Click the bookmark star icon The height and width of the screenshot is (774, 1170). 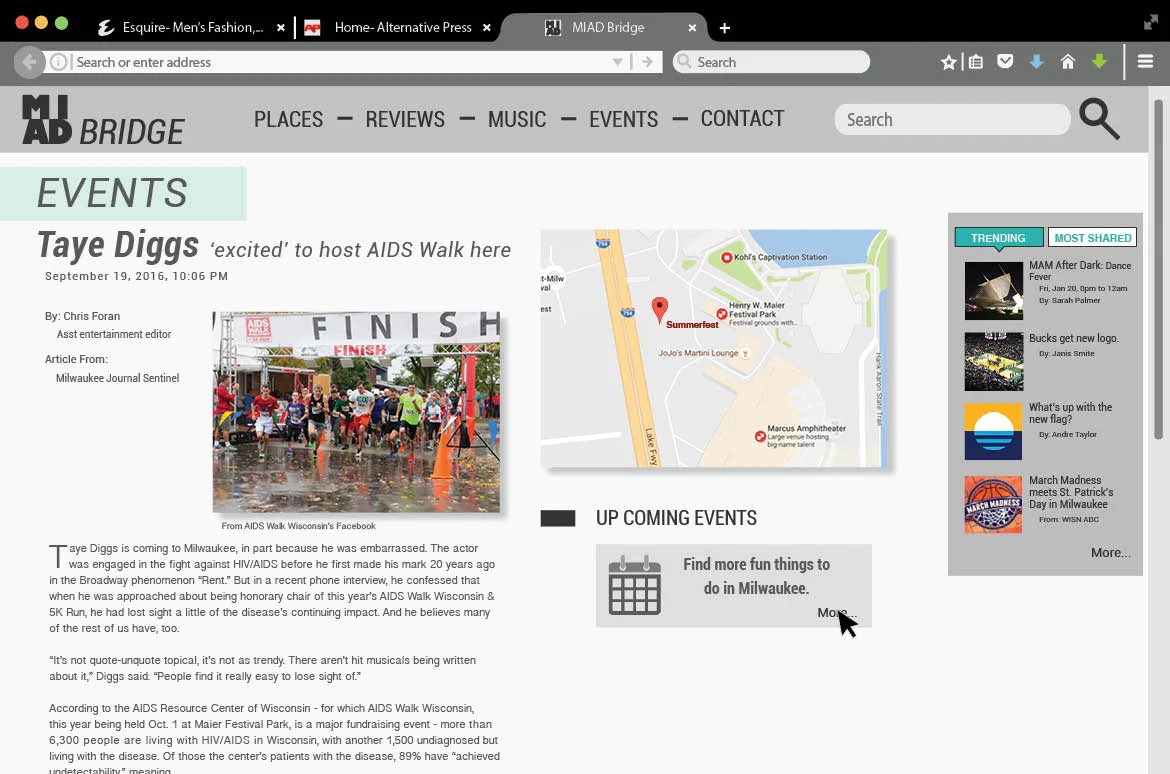(948, 62)
